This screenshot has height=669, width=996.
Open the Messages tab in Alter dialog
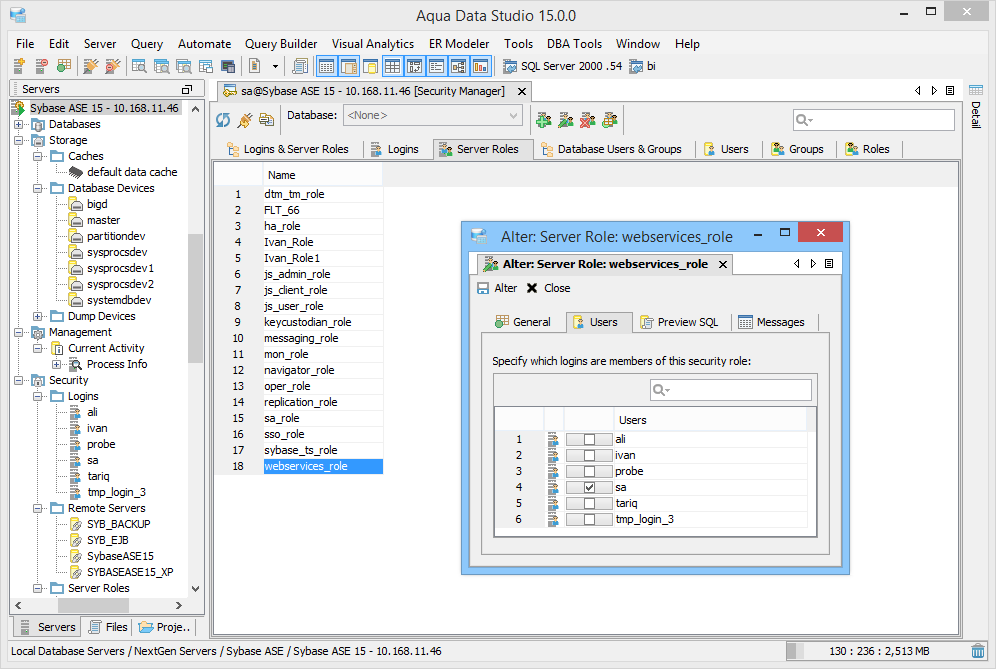(x=771, y=322)
